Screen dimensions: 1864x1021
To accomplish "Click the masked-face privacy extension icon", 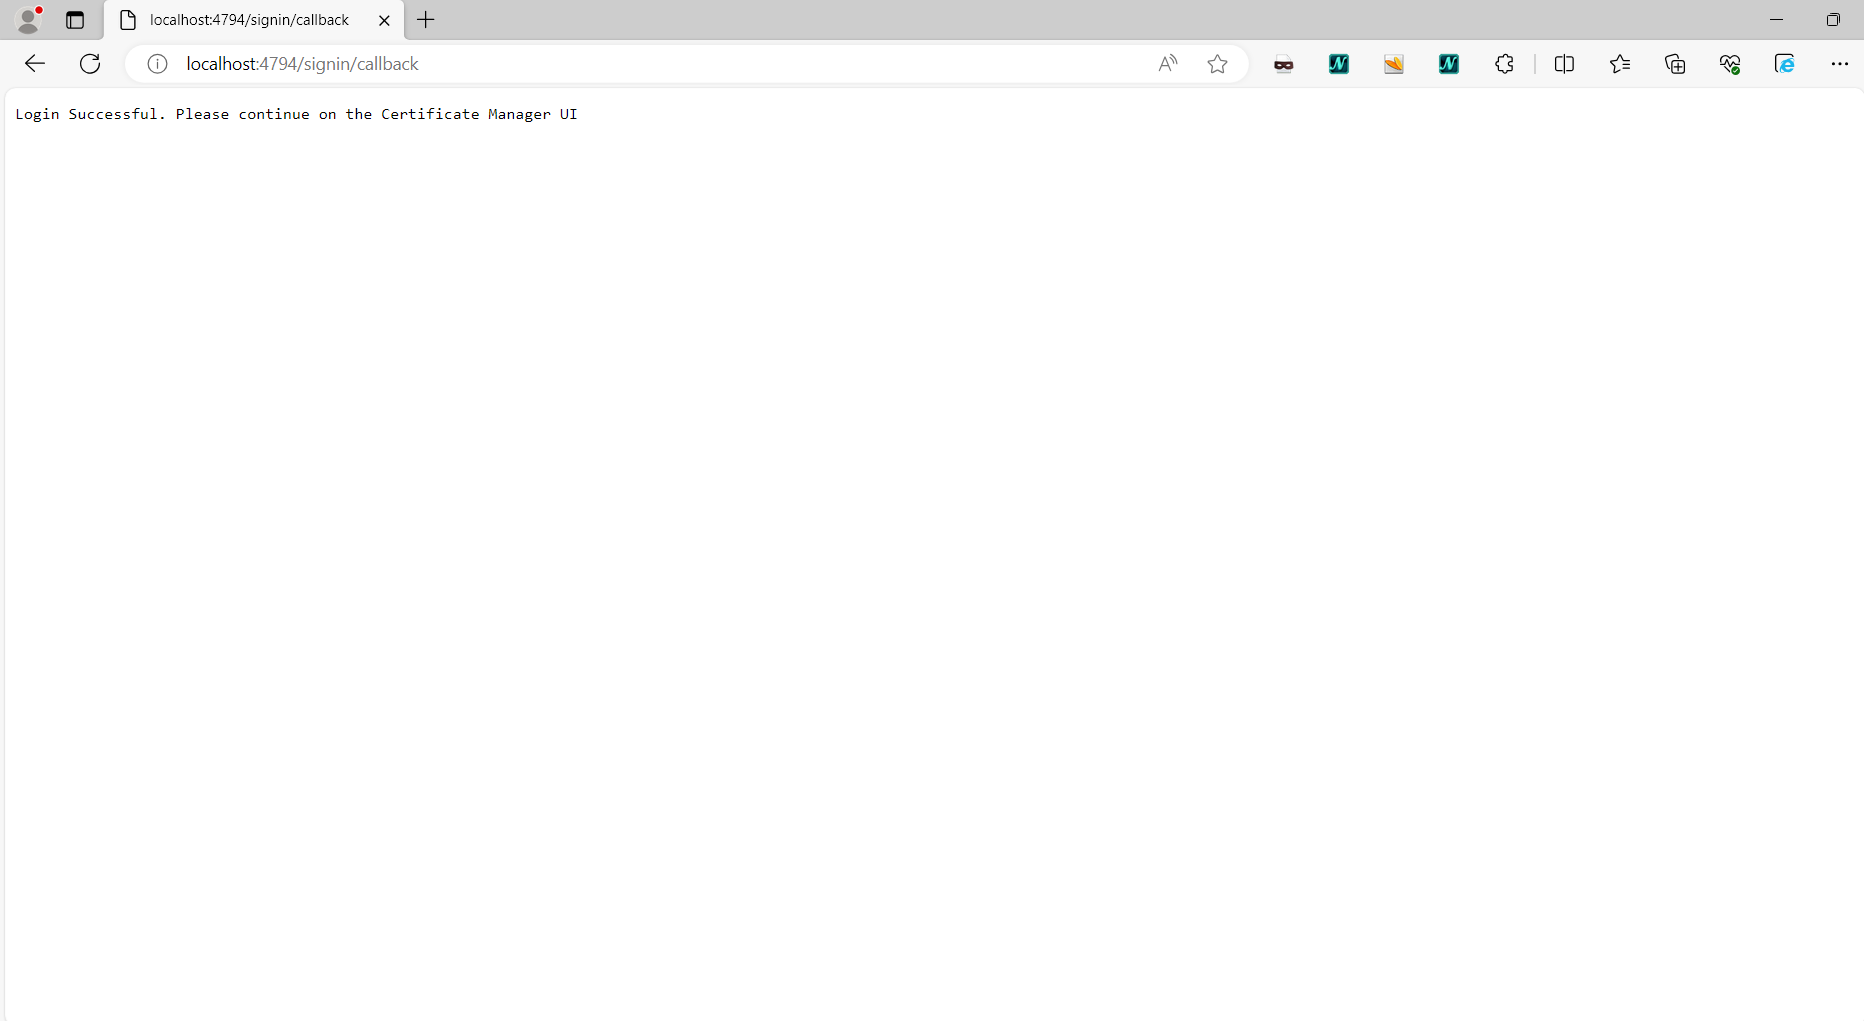I will pyautogui.click(x=1283, y=63).
